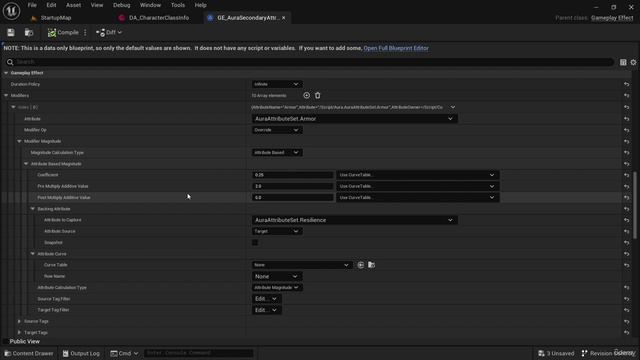Click Gameplay Effect parent class link
The image size is (640, 360).
tap(612, 18)
